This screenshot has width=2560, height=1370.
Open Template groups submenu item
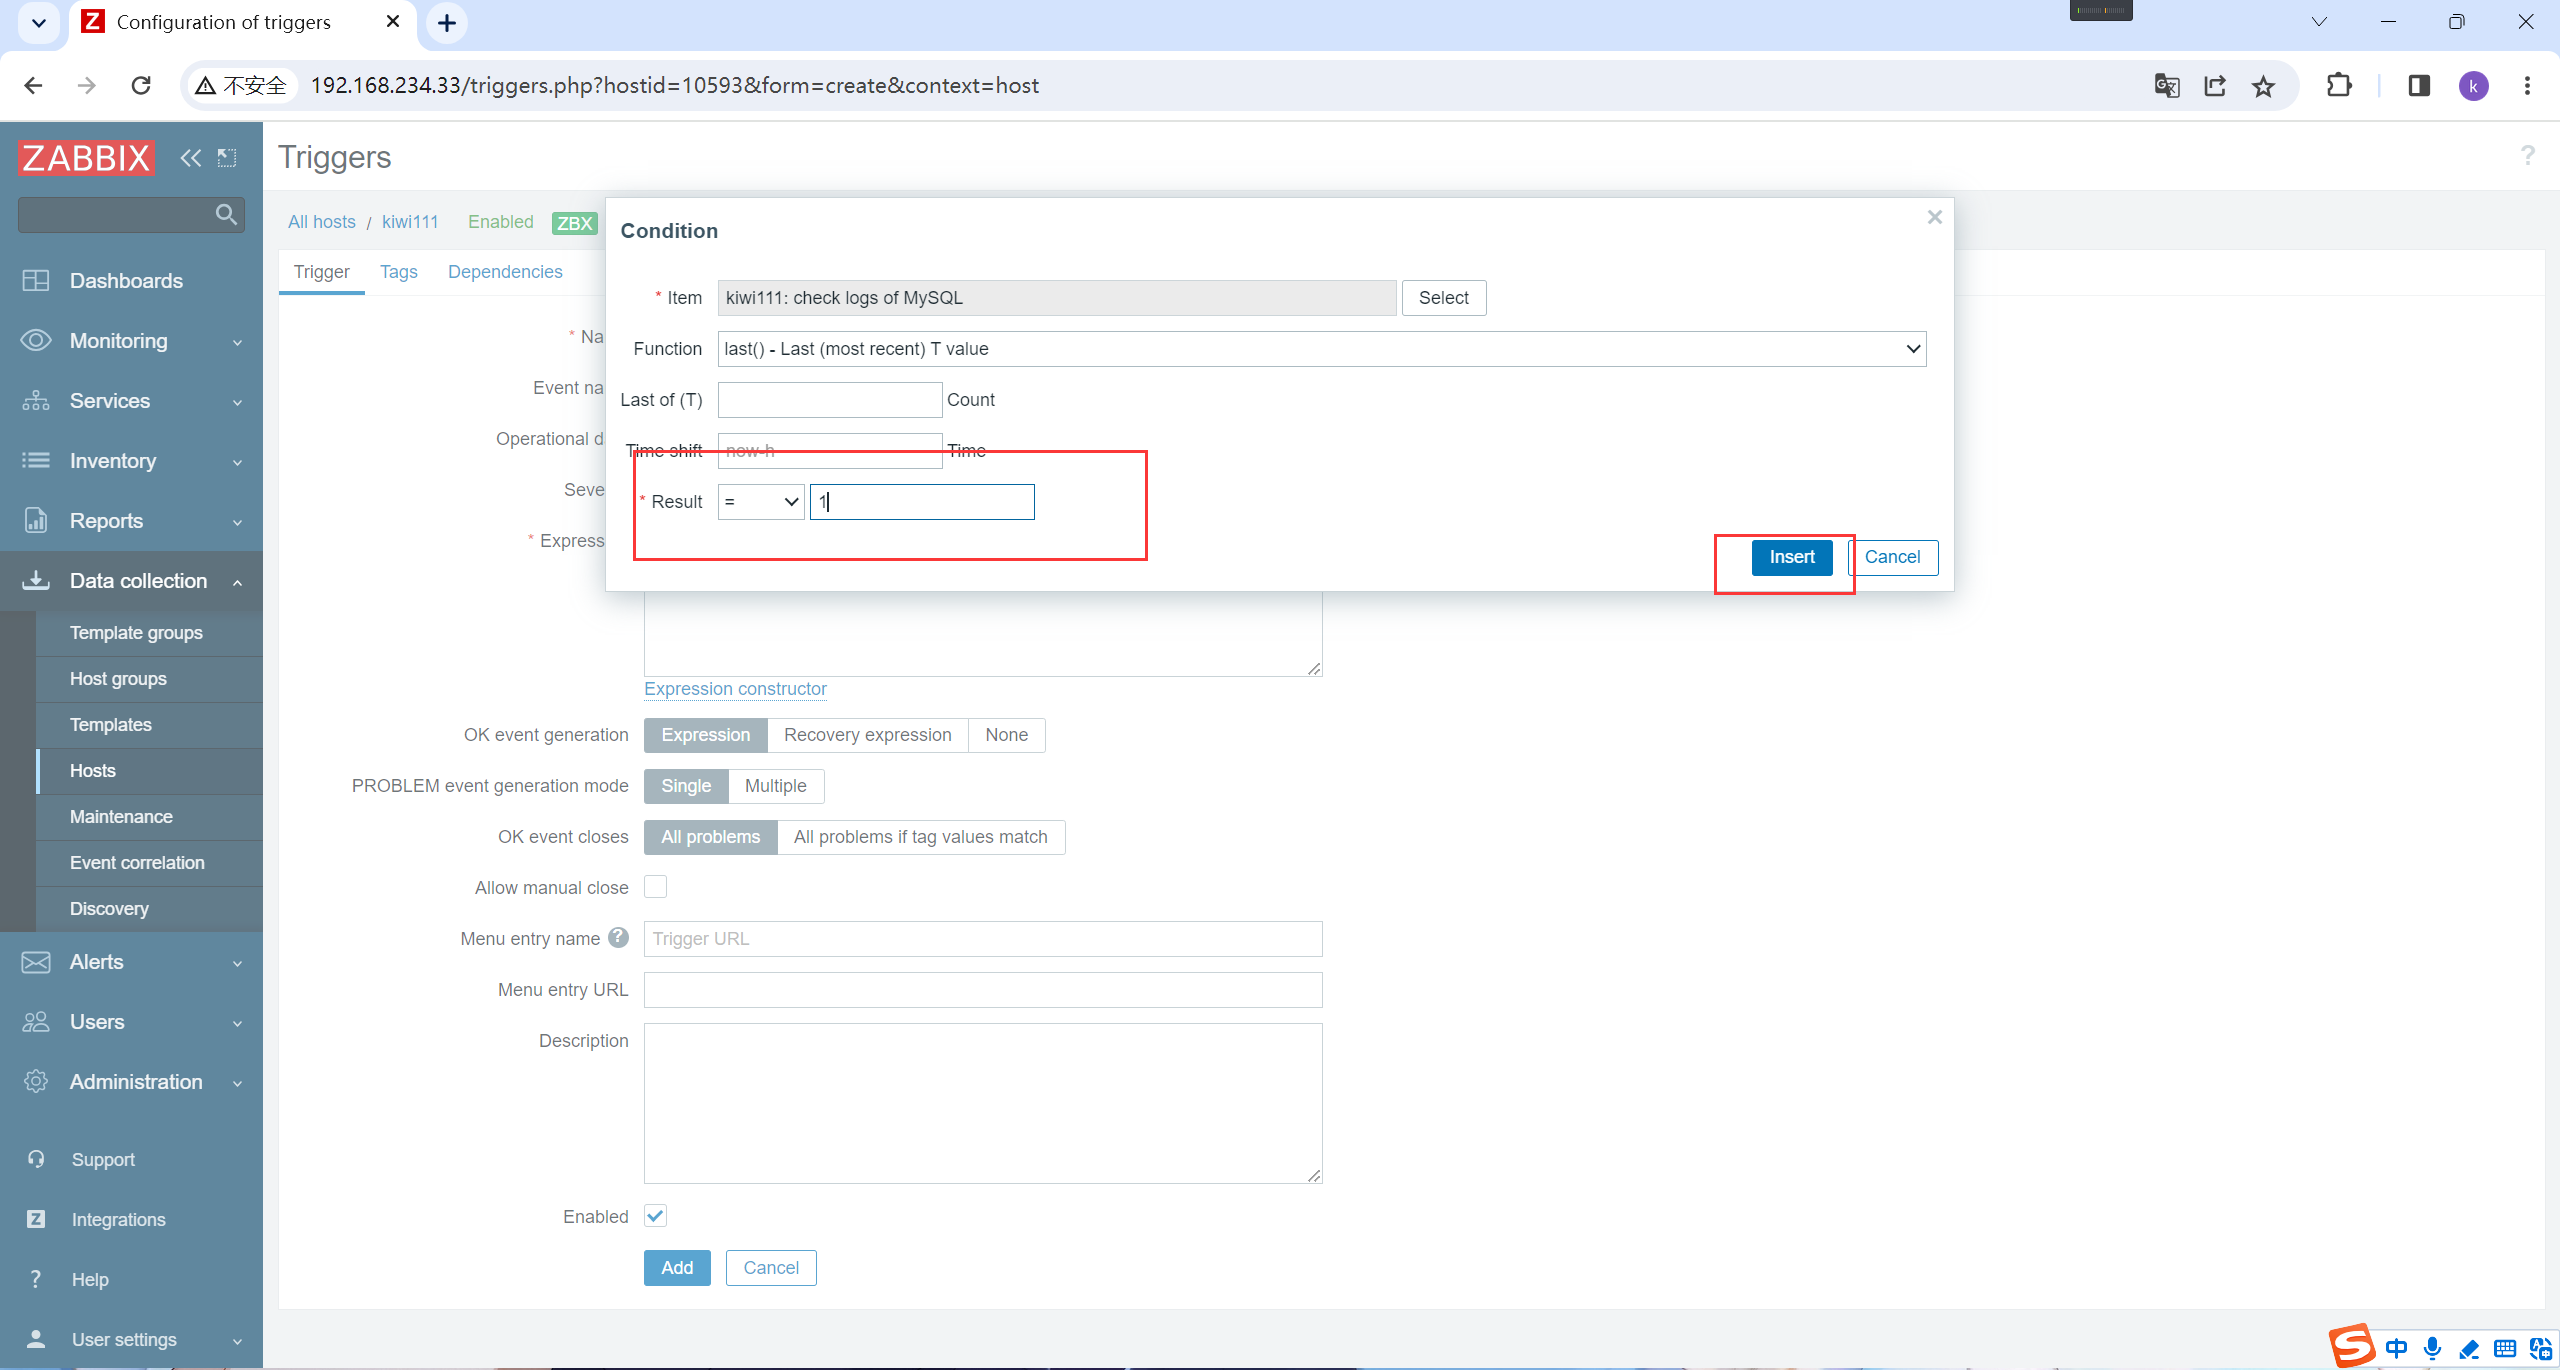(x=149, y=633)
